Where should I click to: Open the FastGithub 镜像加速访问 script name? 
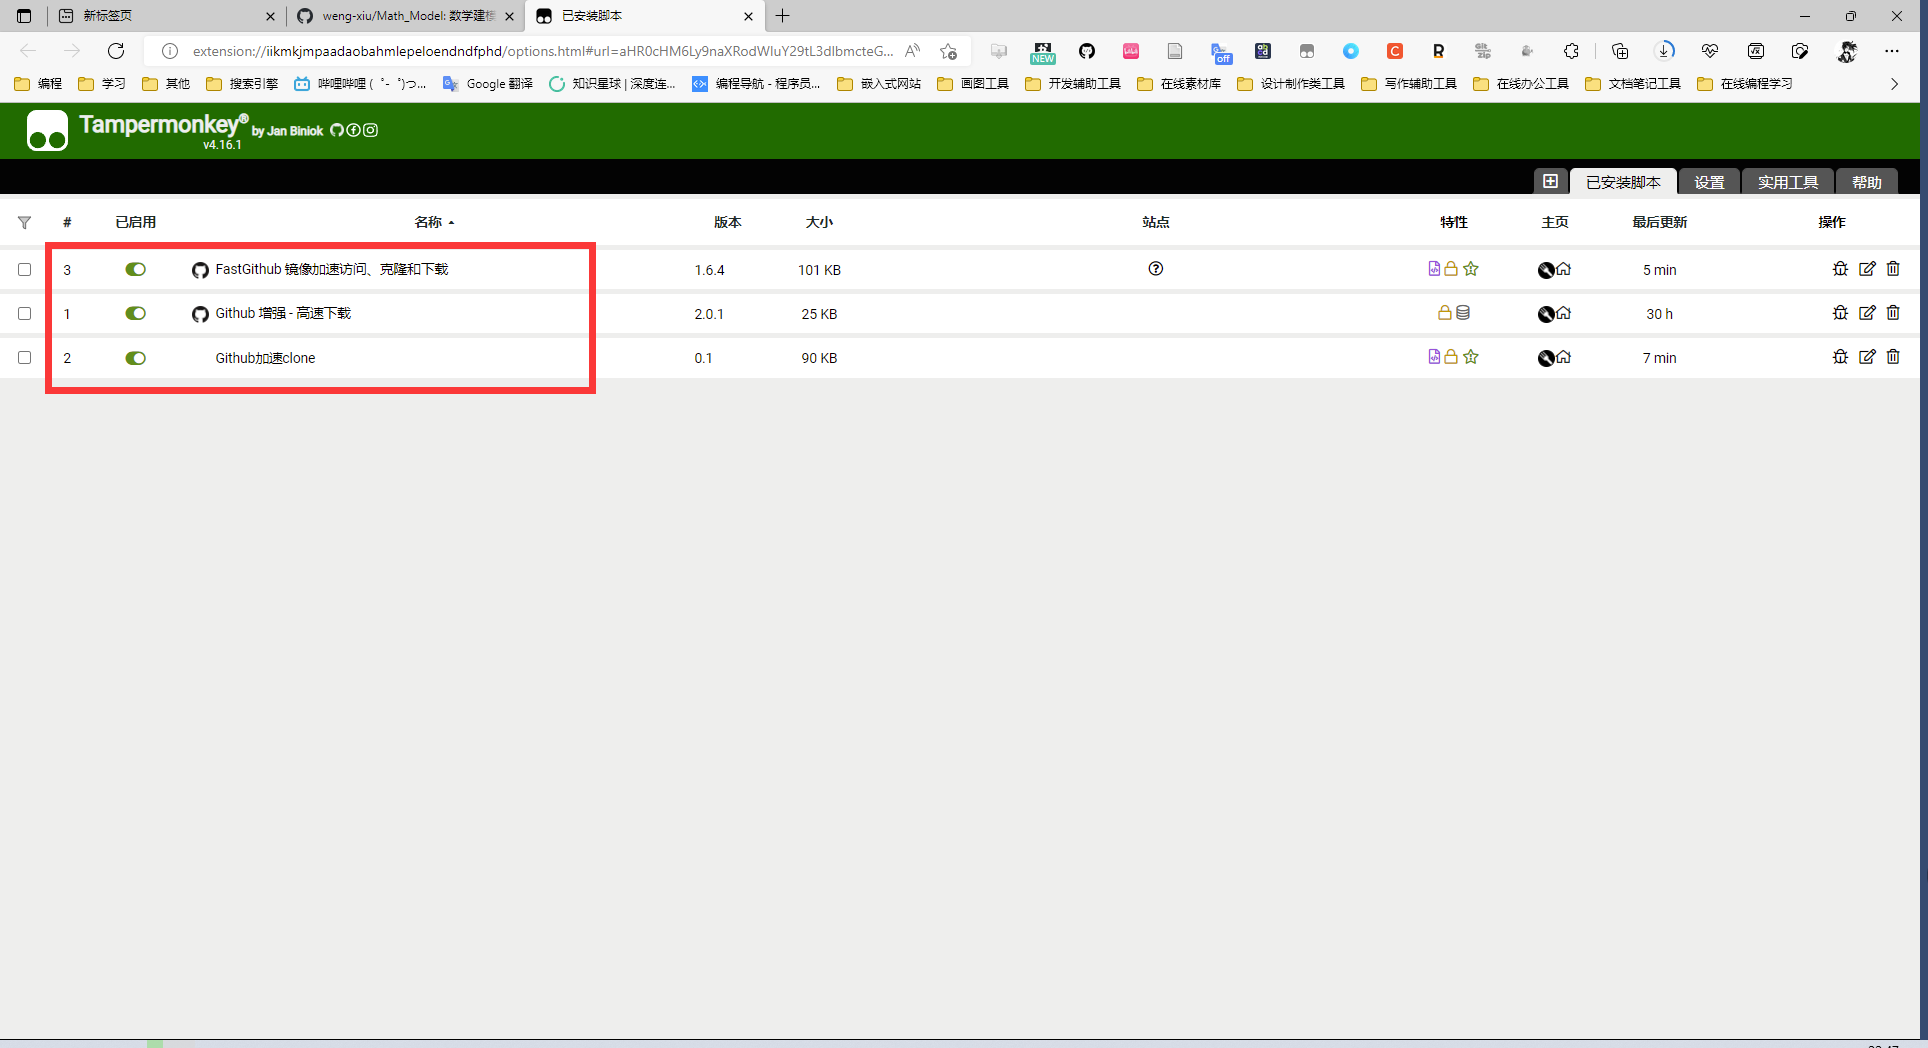click(x=332, y=269)
